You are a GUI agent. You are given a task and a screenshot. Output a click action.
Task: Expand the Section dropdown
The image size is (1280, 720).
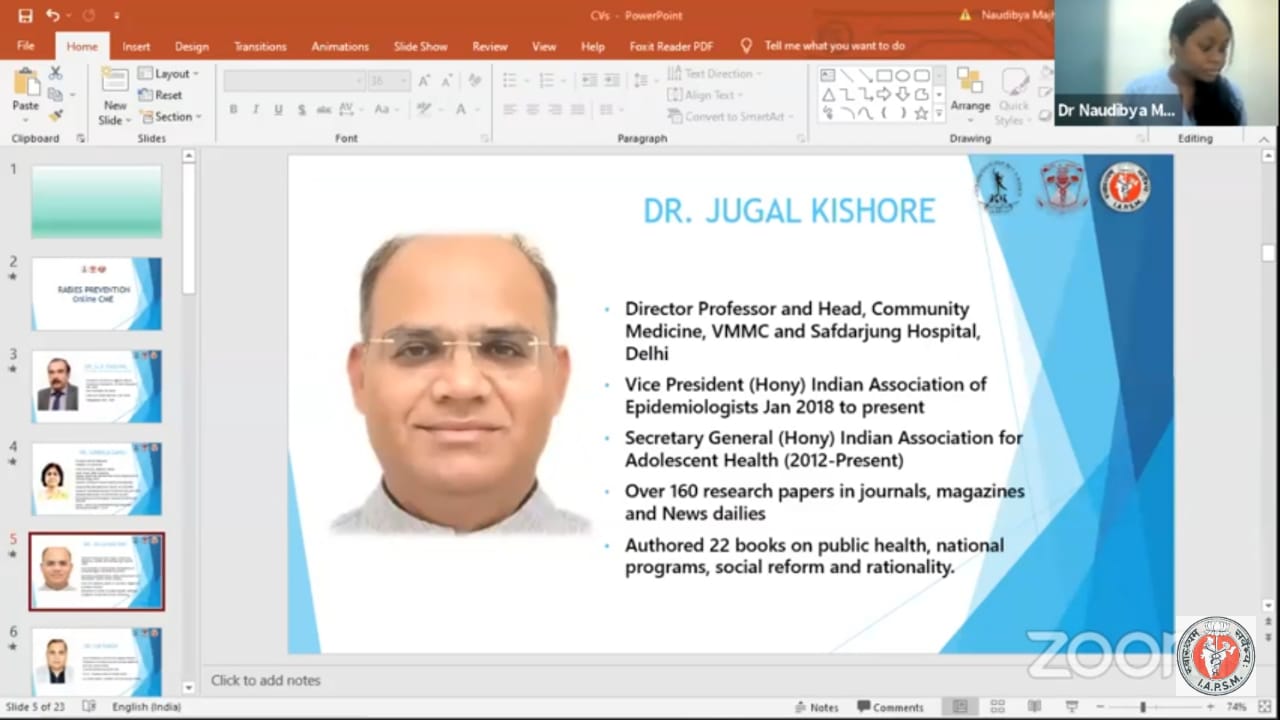click(170, 117)
